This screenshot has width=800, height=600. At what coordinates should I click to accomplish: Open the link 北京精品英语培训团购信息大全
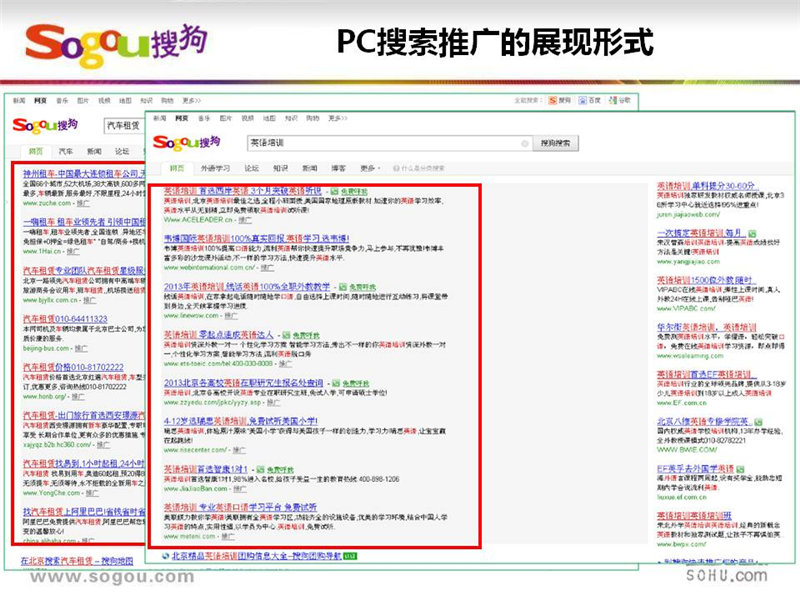[257, 556]
